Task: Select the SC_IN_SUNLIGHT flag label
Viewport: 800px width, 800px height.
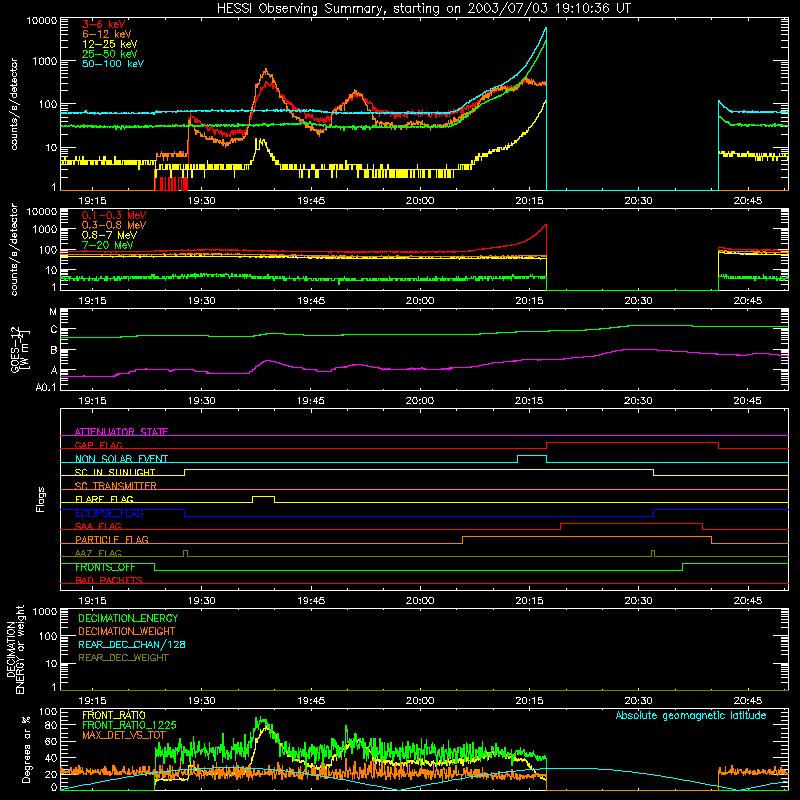Action: tap(115, 472)
